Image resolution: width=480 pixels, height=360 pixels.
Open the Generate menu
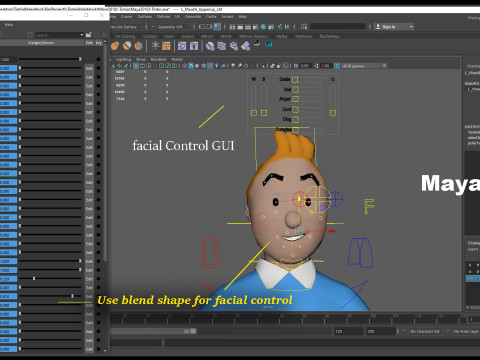(x=193, y=16)
